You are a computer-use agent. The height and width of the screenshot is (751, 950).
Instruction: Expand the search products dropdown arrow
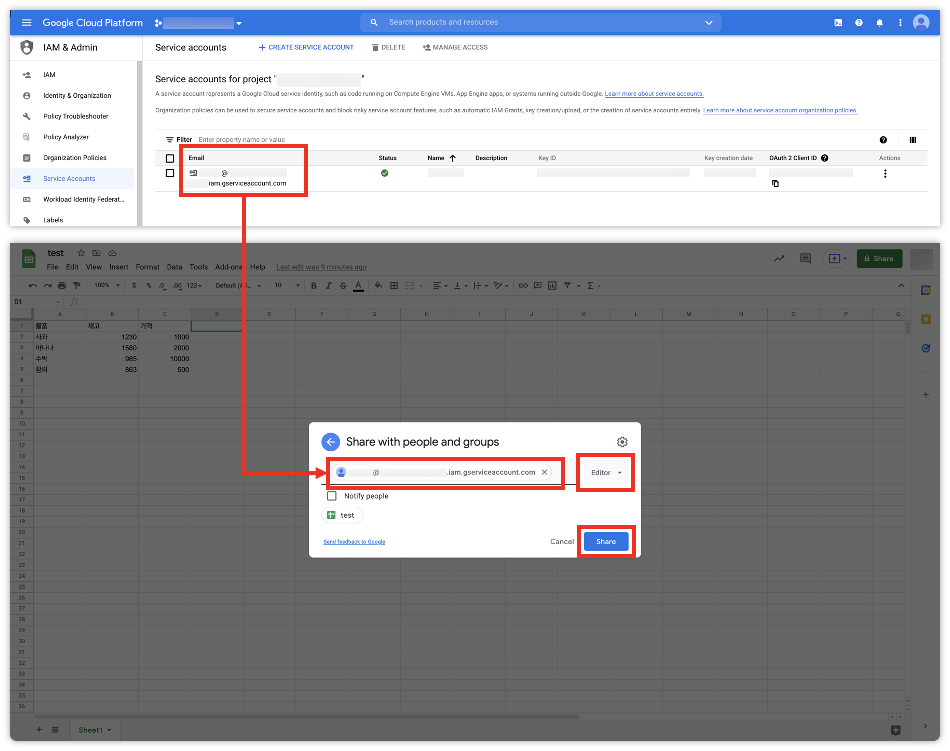tap(708, 22)
